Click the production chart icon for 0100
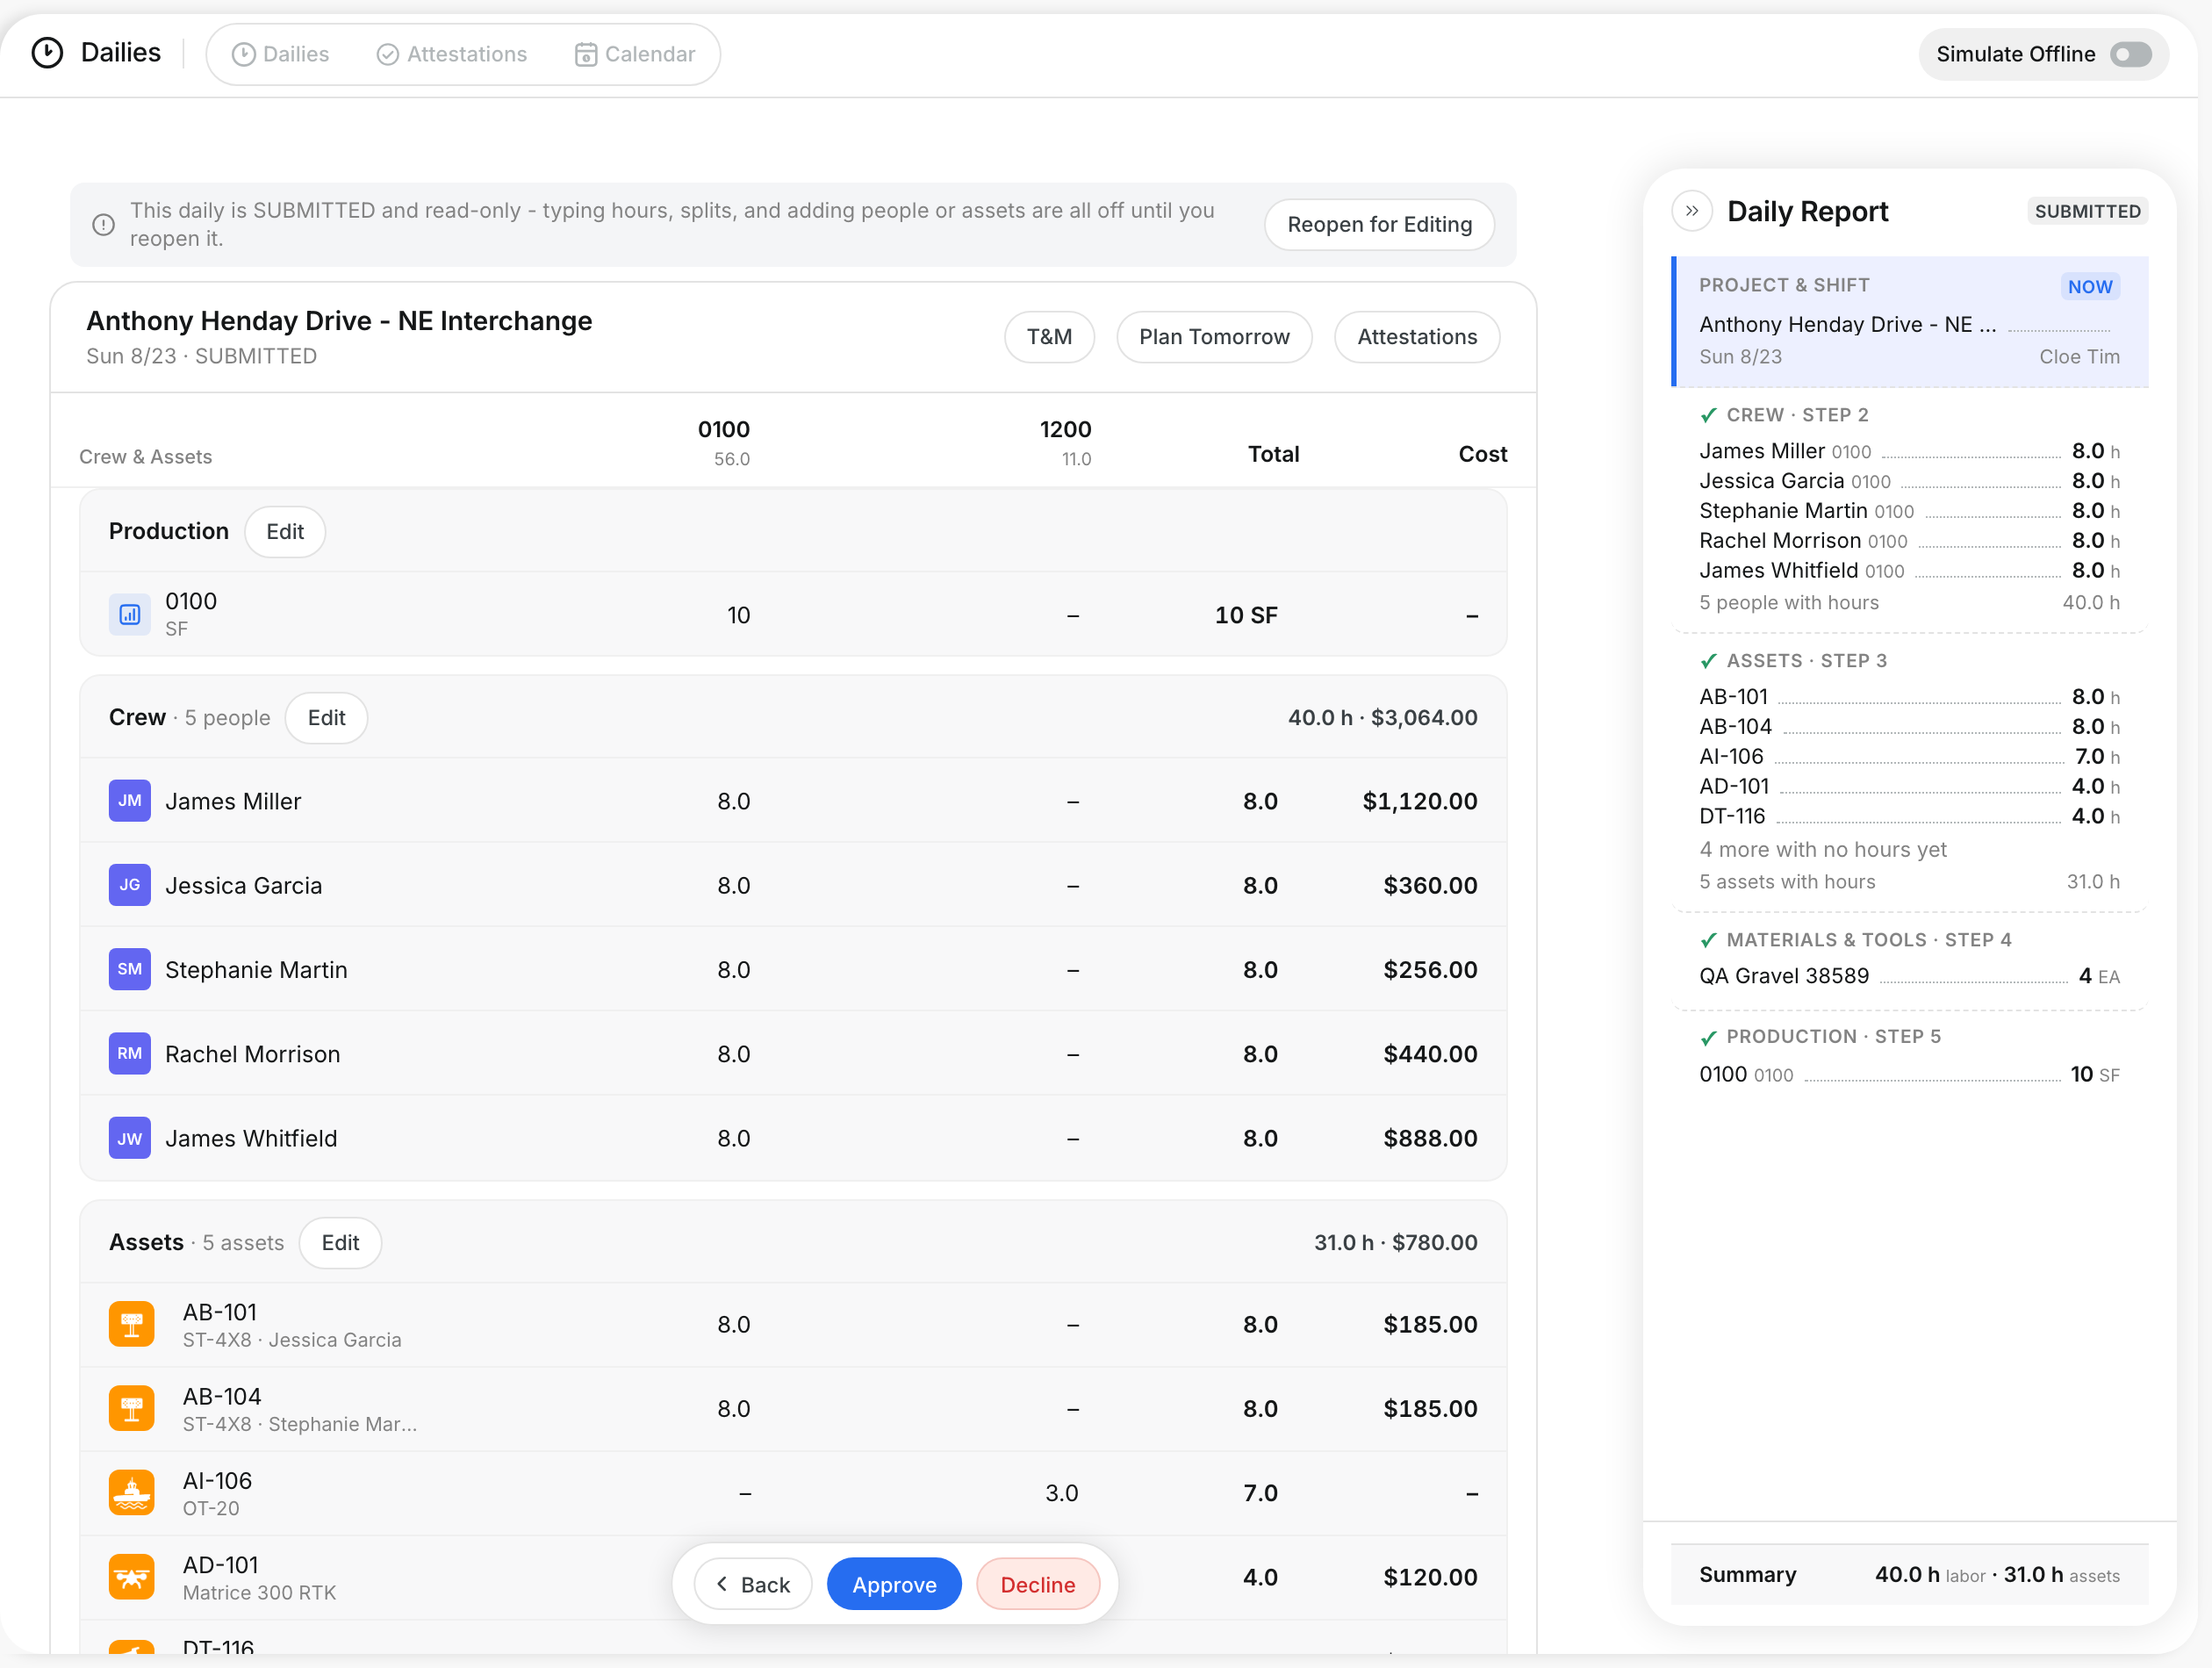This screenshot has width=2212, height=1668. 130,615
